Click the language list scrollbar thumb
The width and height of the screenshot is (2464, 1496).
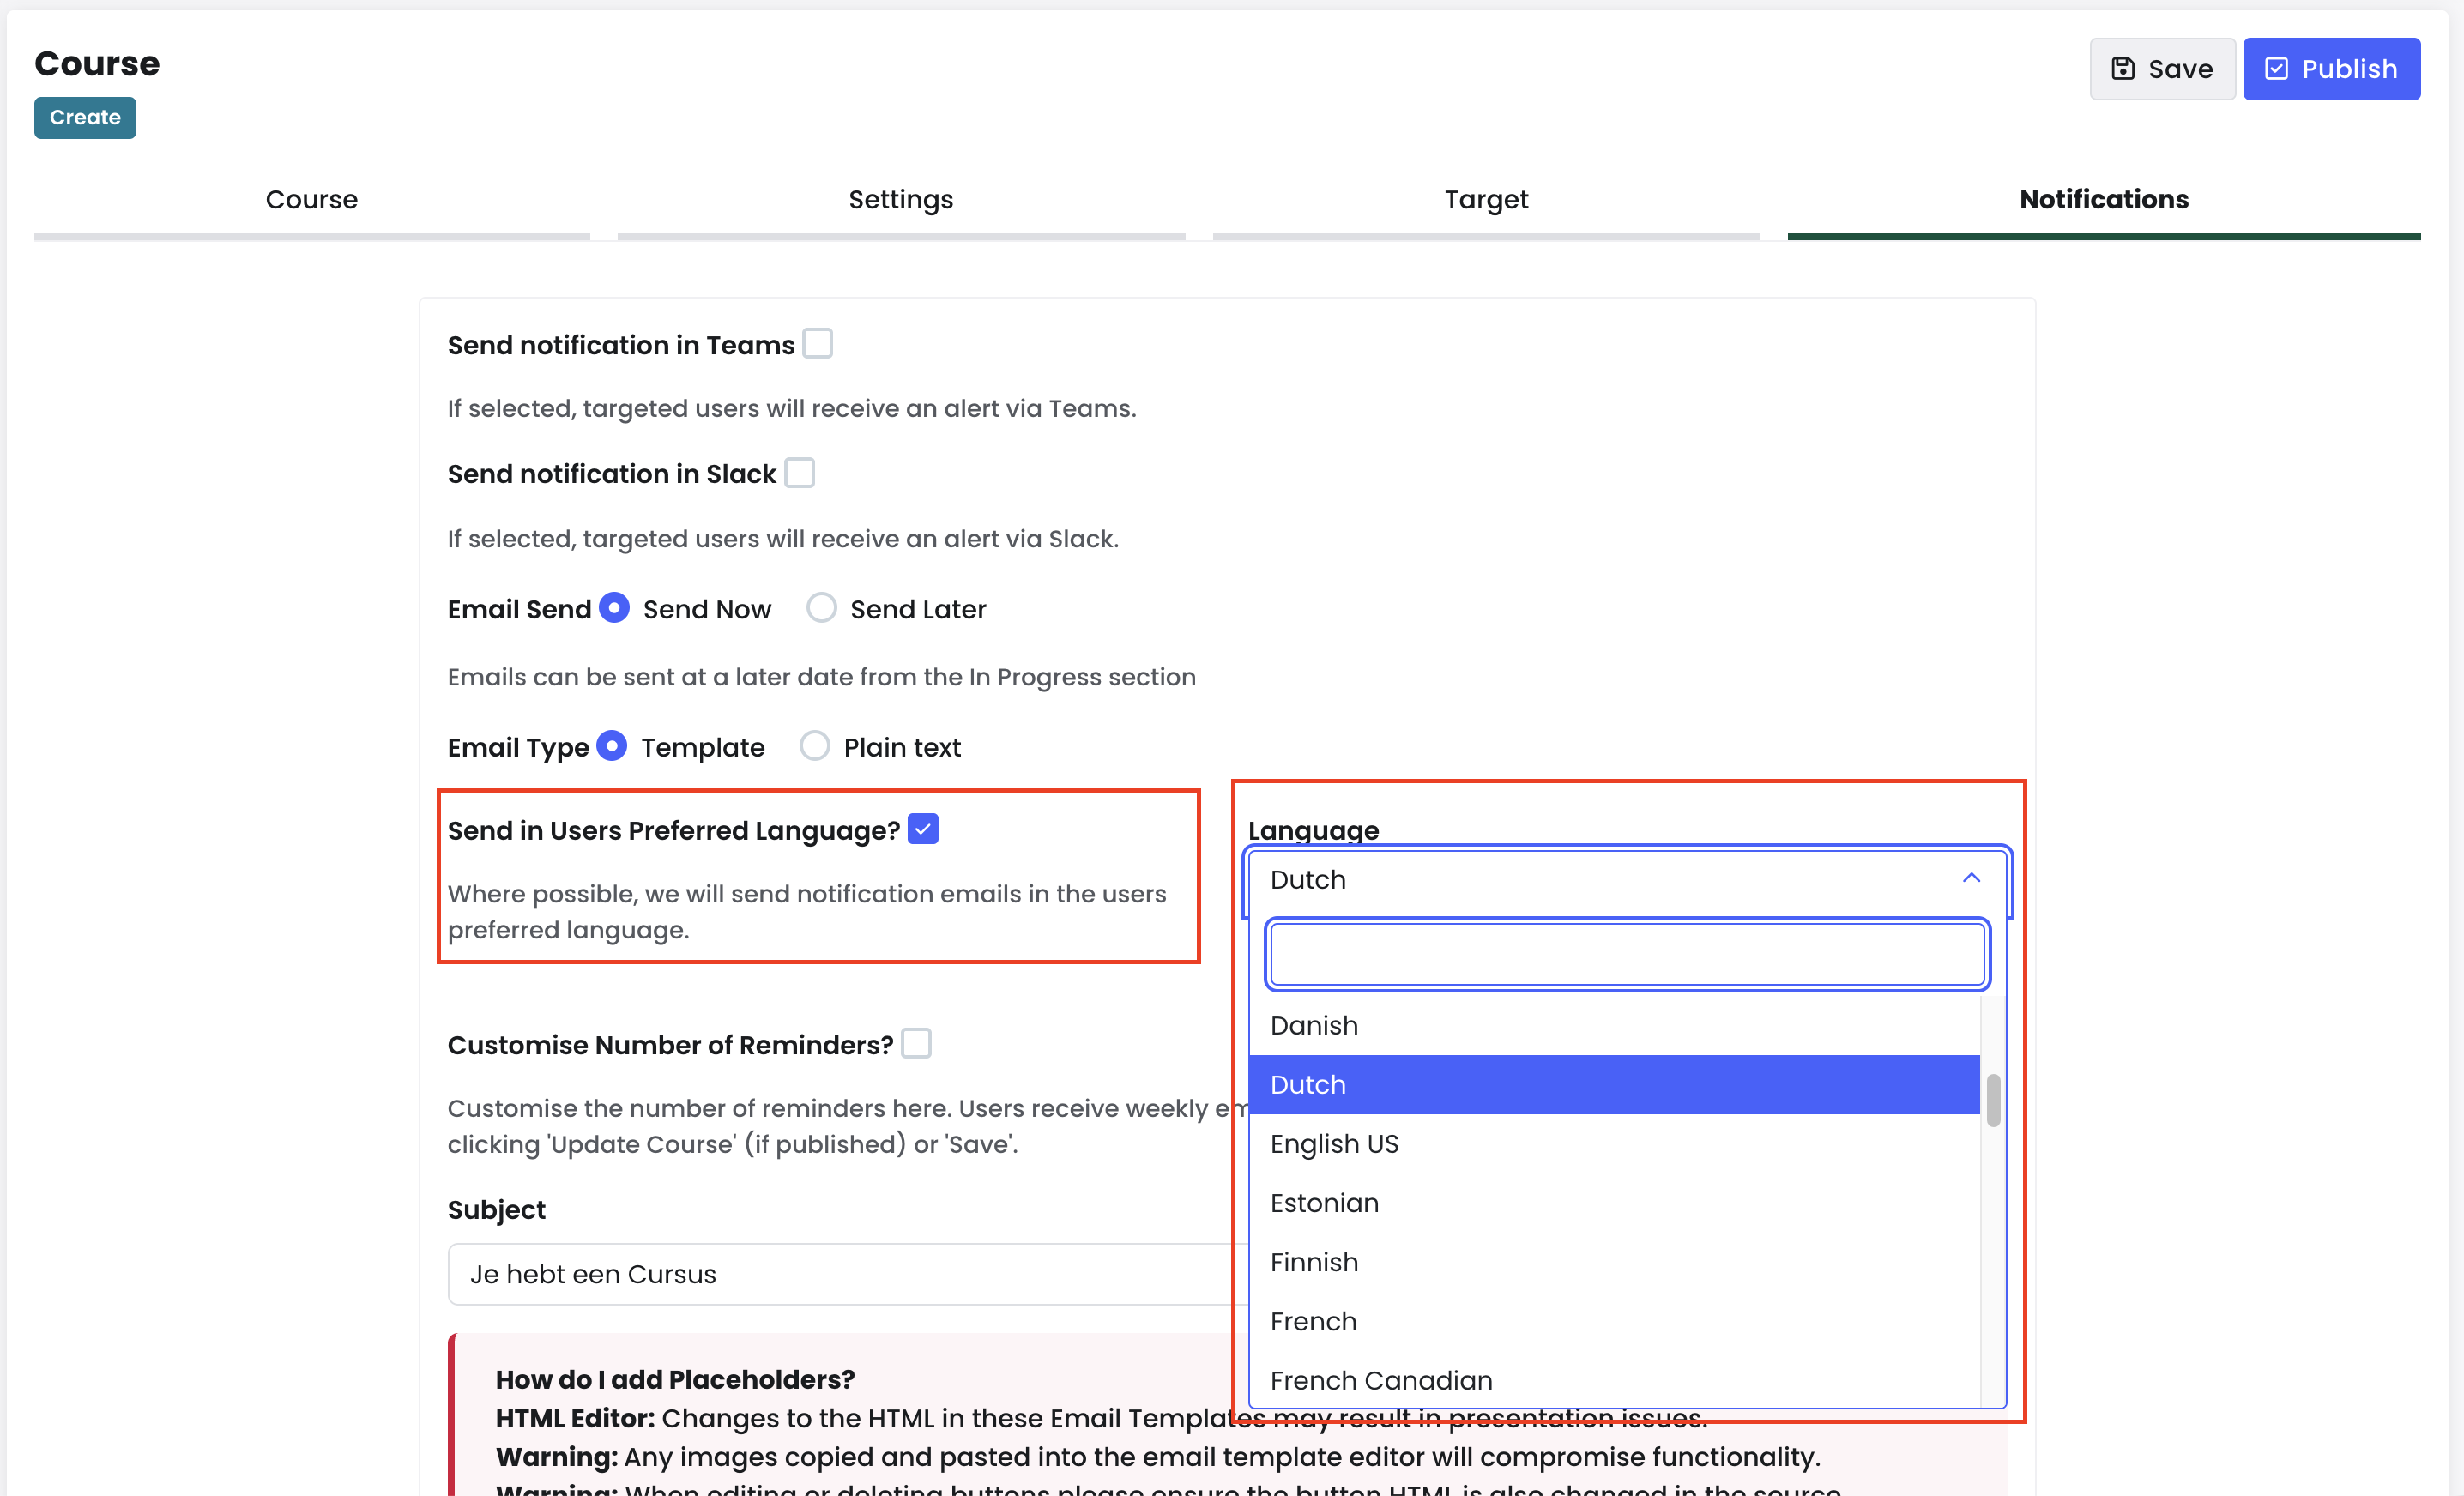click(x=1993, y=1100)
